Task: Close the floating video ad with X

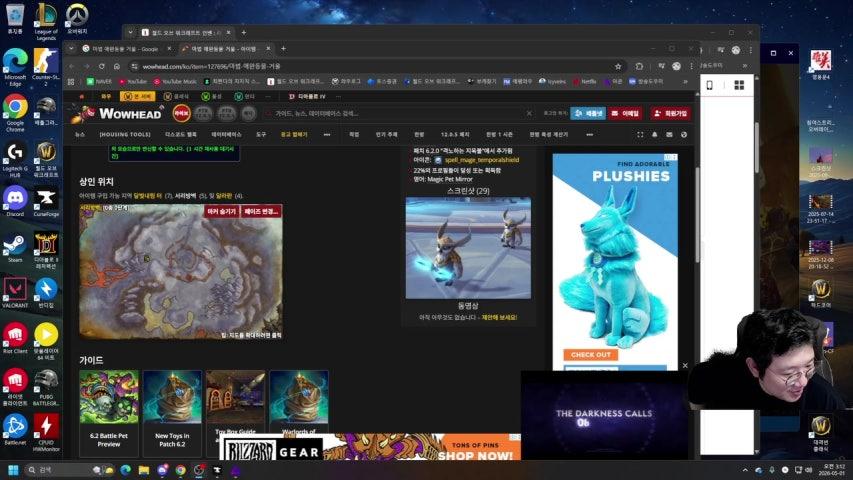Action: click(685, 366)
